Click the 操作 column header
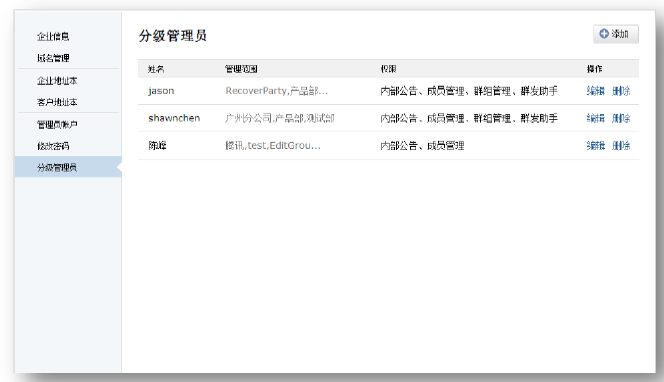 pos(594,69)
